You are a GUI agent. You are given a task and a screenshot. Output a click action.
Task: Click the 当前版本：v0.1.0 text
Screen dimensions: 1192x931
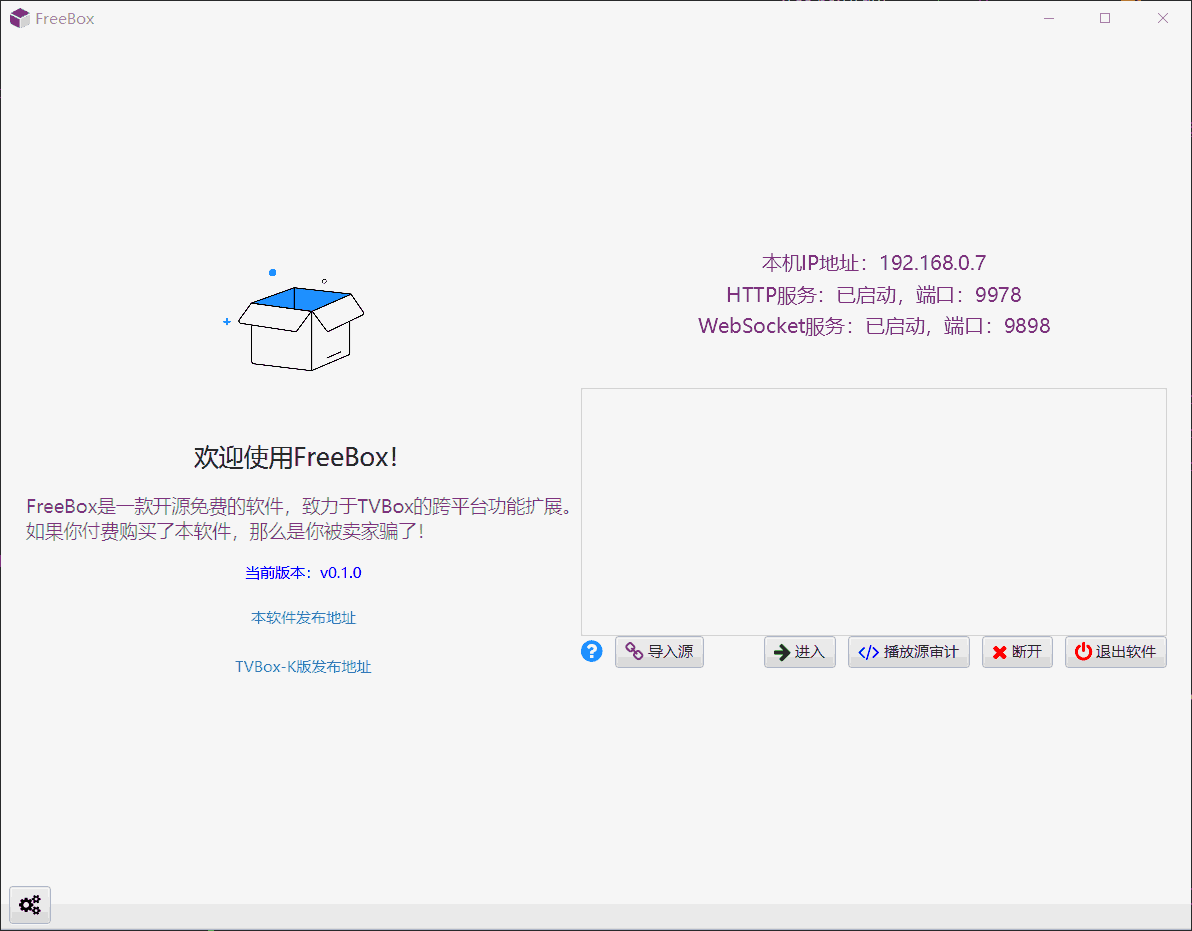tap(303, 573)
